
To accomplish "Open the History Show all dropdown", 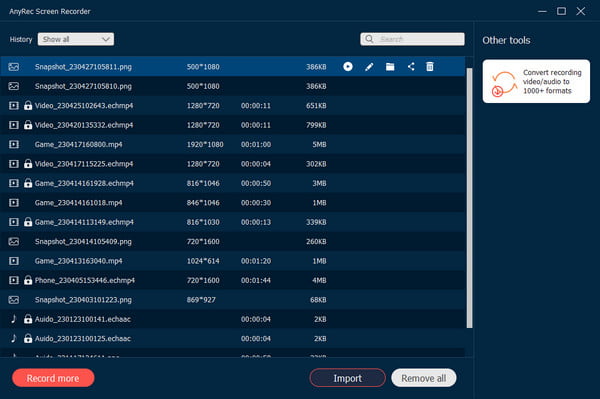I will click(x=76, y=39).
